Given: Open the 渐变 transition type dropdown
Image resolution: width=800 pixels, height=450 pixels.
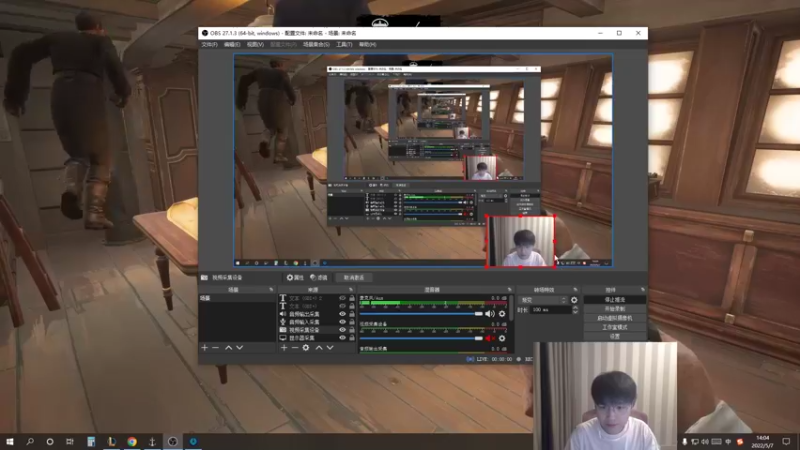Looking at the screenshot, I should [543, 300].
